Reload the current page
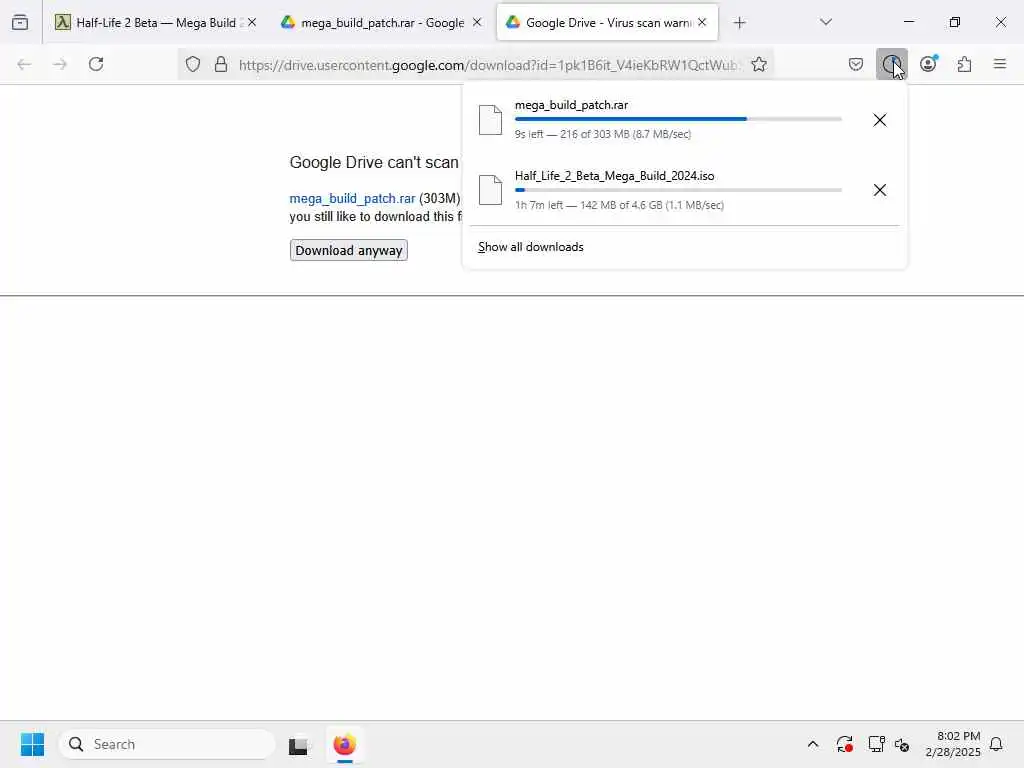Image resolution: width=1024 pixels, height=768 pixels. click(96, 64)
